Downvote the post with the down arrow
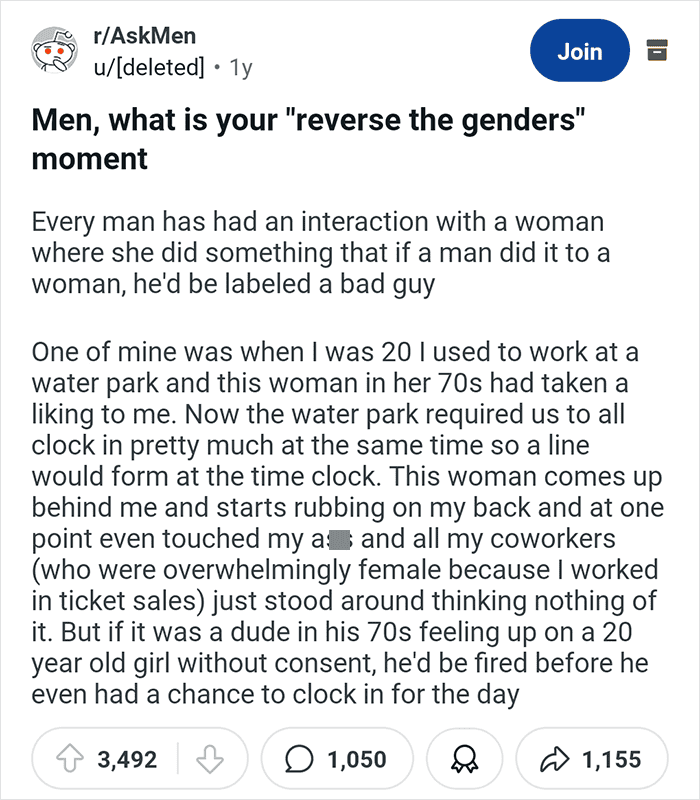This screenshot has width=700, height=800. 210,759
